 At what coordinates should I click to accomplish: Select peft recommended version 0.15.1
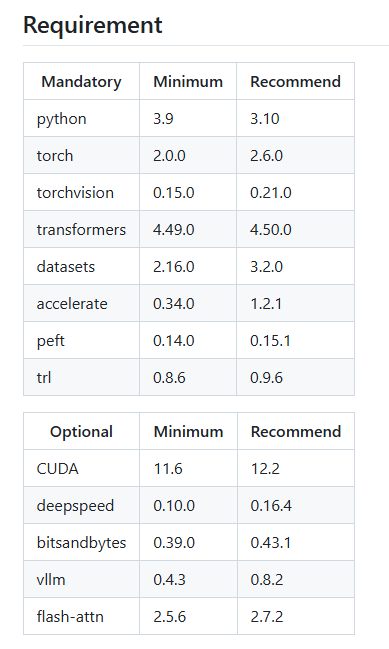click(x=270, y=341)
